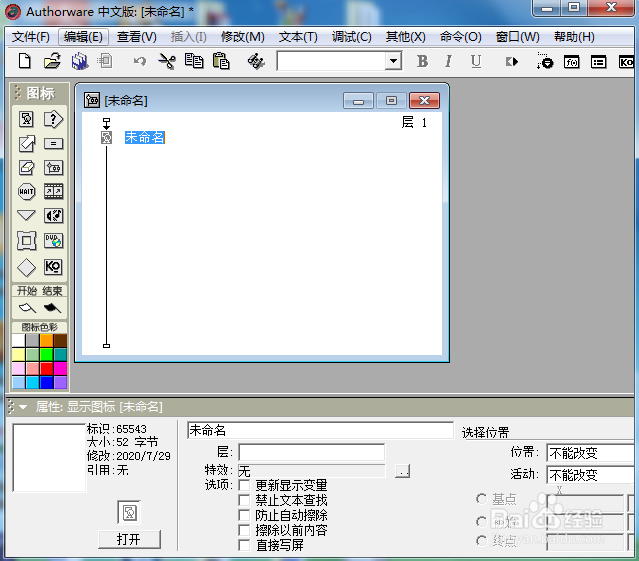Click the Copy toolbar icon
The width and height of the screenshot is (639, 561).
point(194,62)
